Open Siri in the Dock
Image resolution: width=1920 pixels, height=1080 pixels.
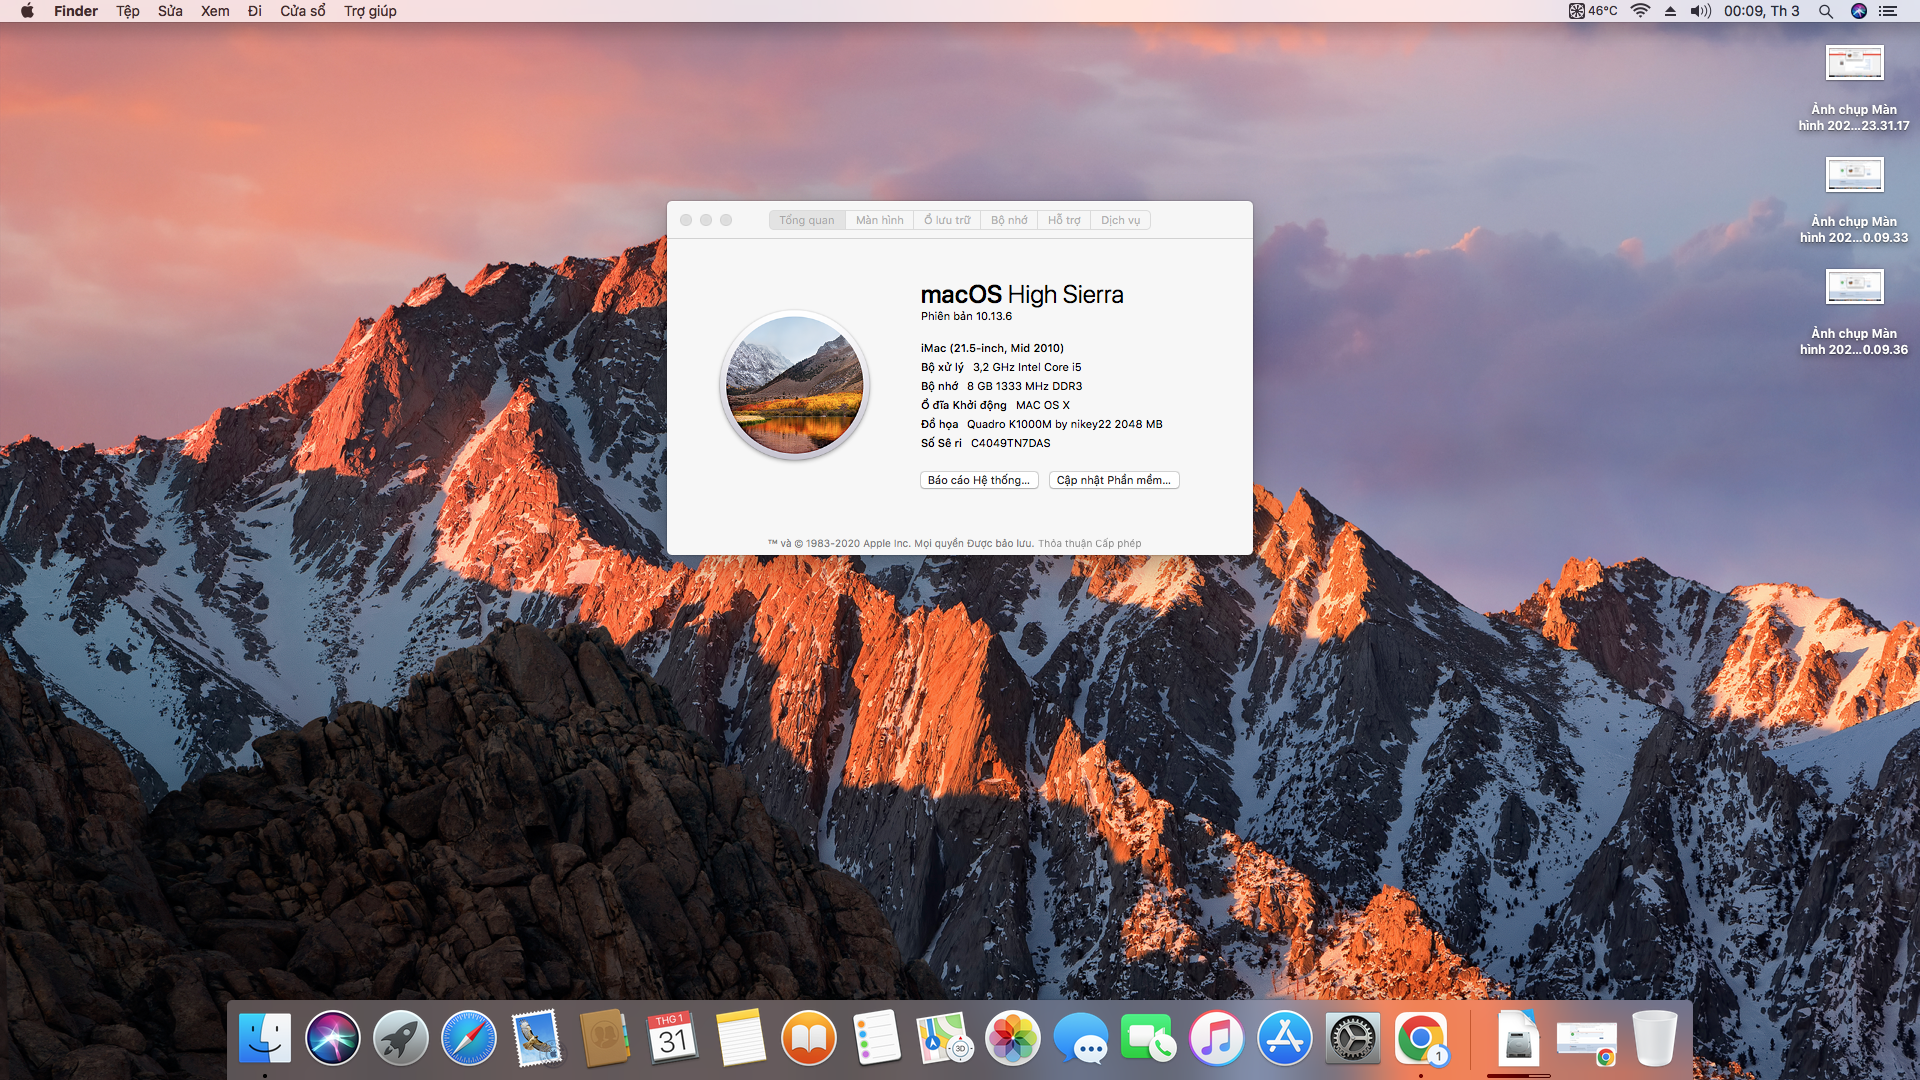pyautogui.click(x=332, y=1038)
